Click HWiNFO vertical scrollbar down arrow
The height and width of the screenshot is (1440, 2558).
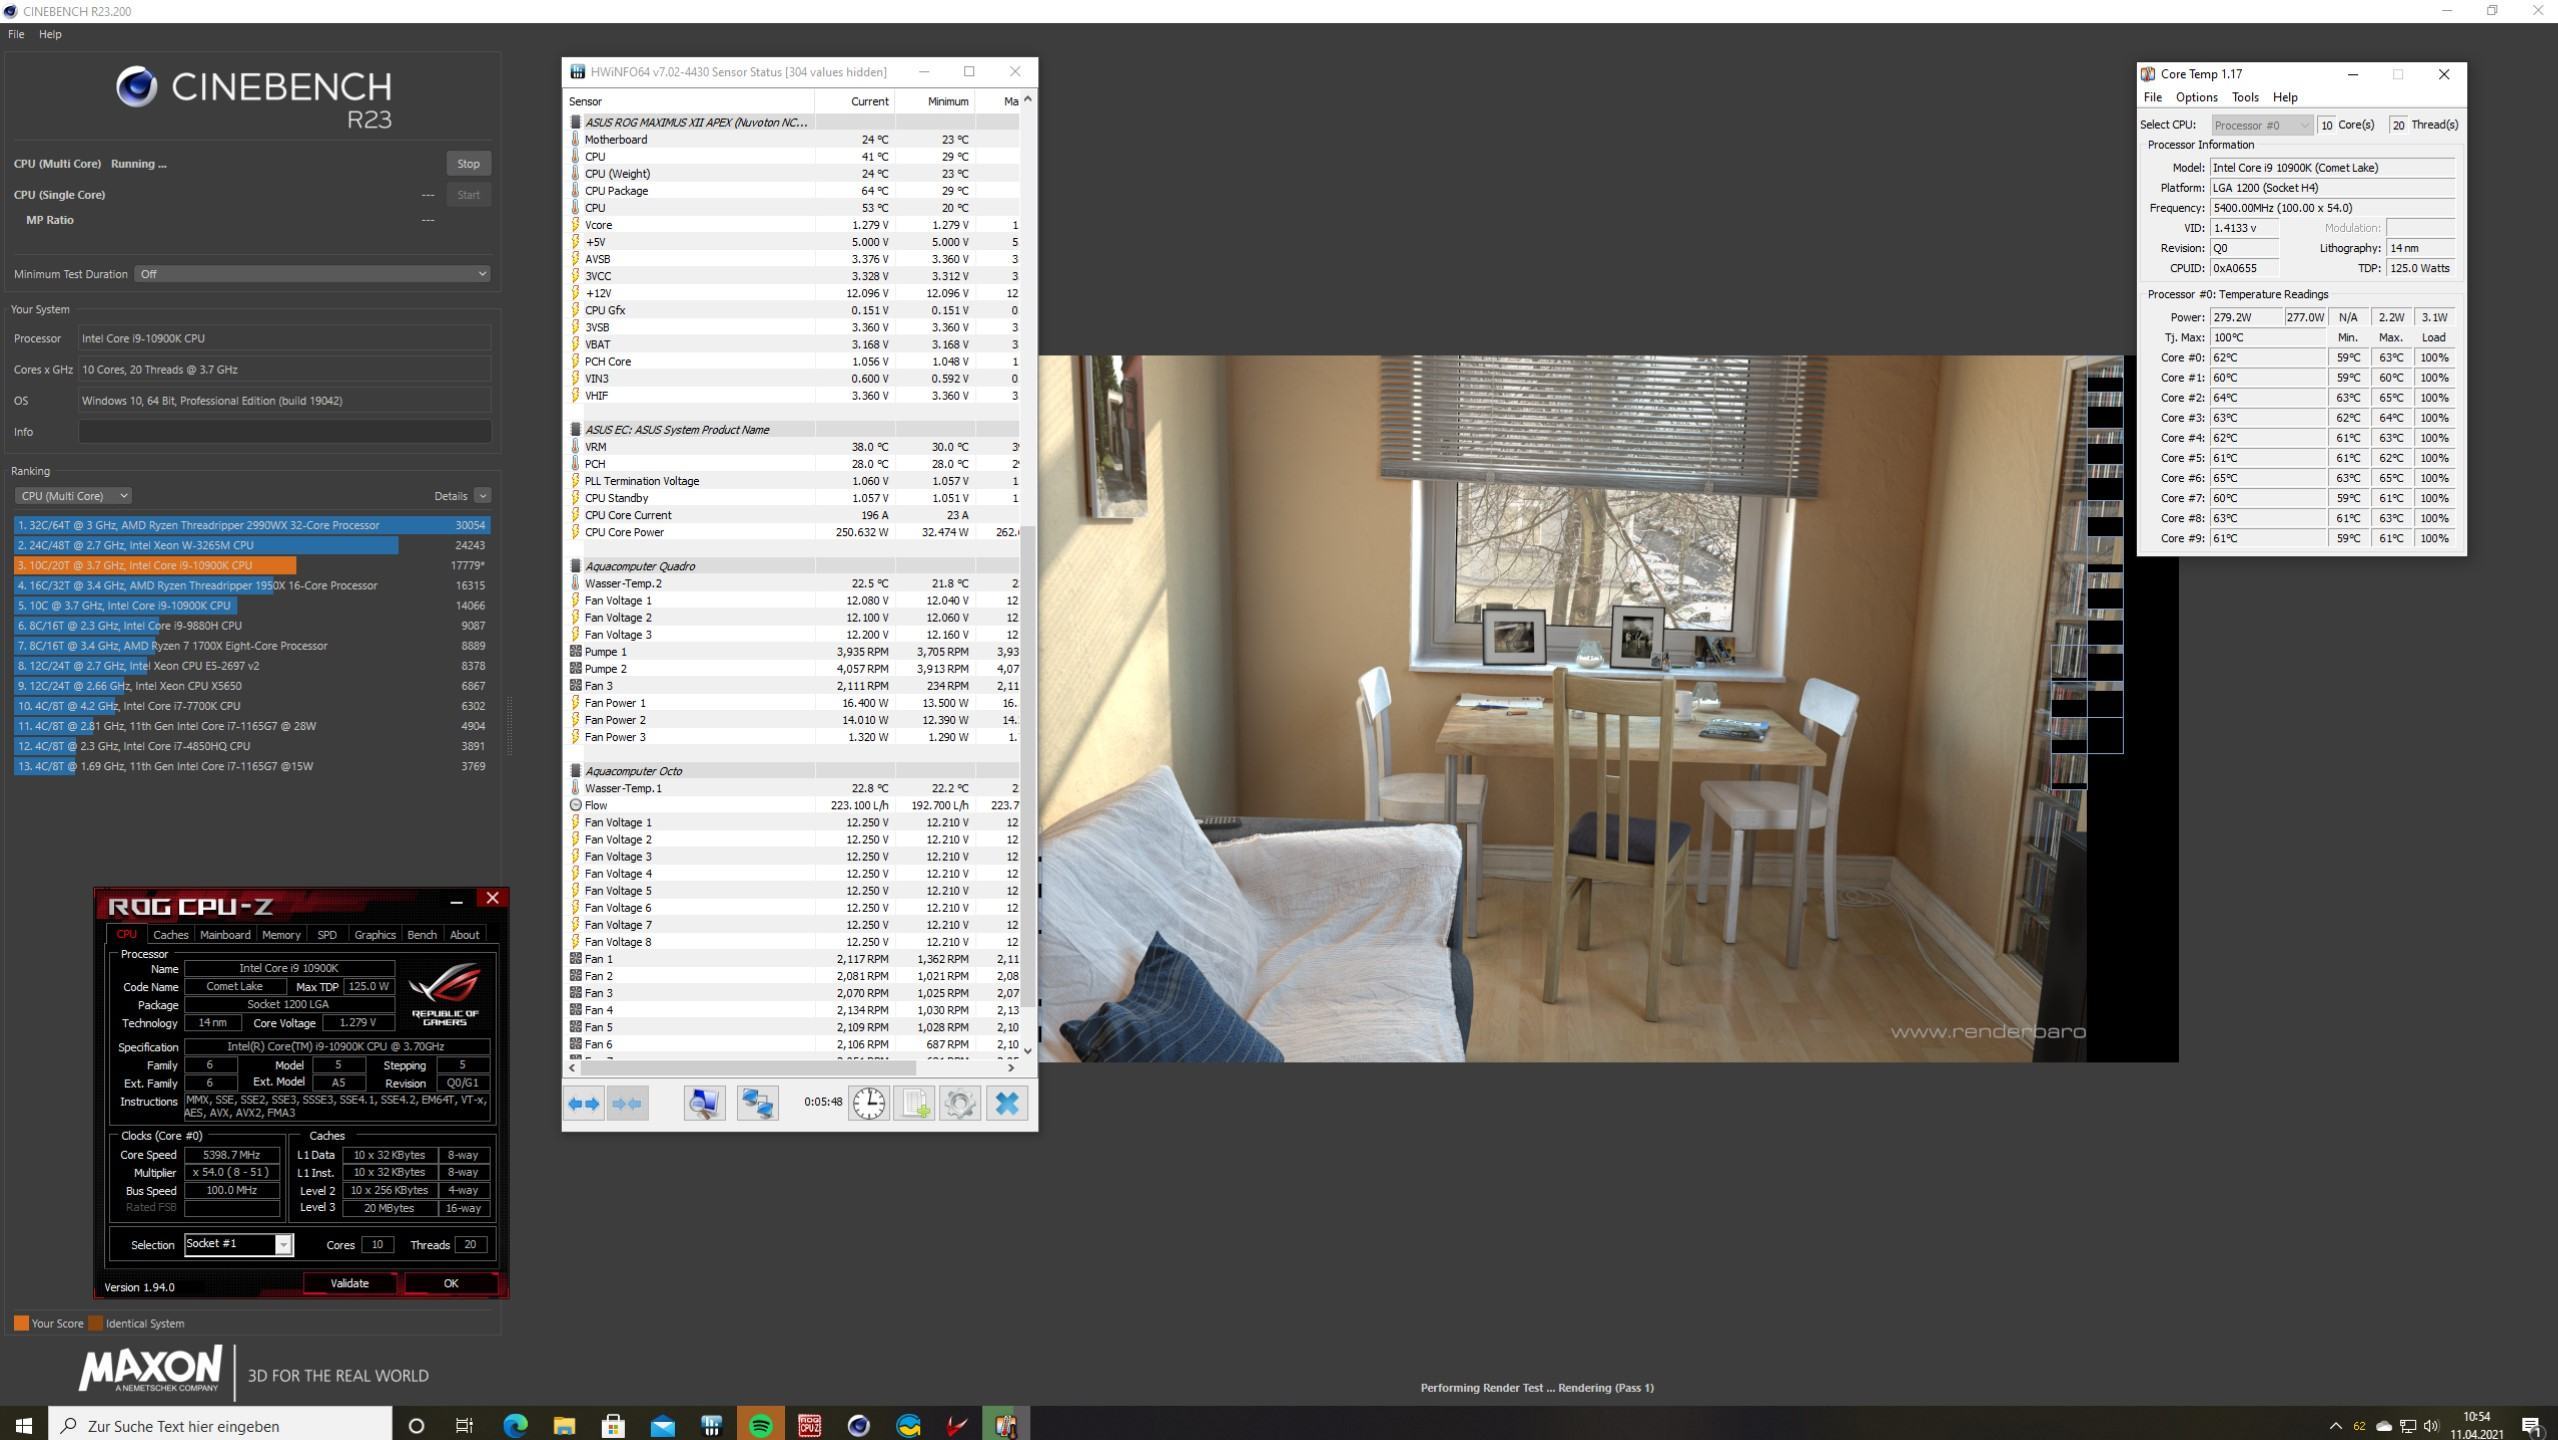[x=1028, y=1050]
